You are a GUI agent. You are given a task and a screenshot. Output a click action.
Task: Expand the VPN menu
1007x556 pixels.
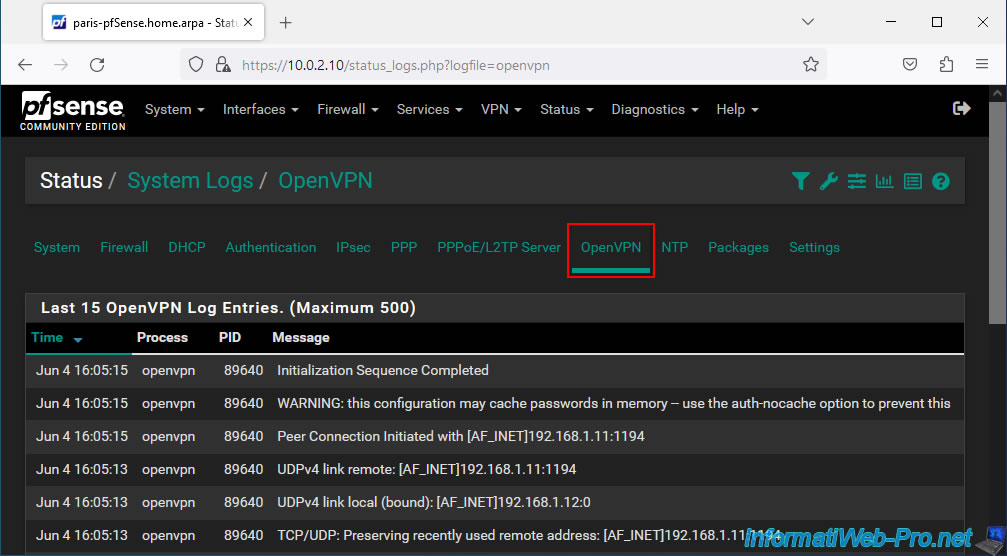[502, 110]
